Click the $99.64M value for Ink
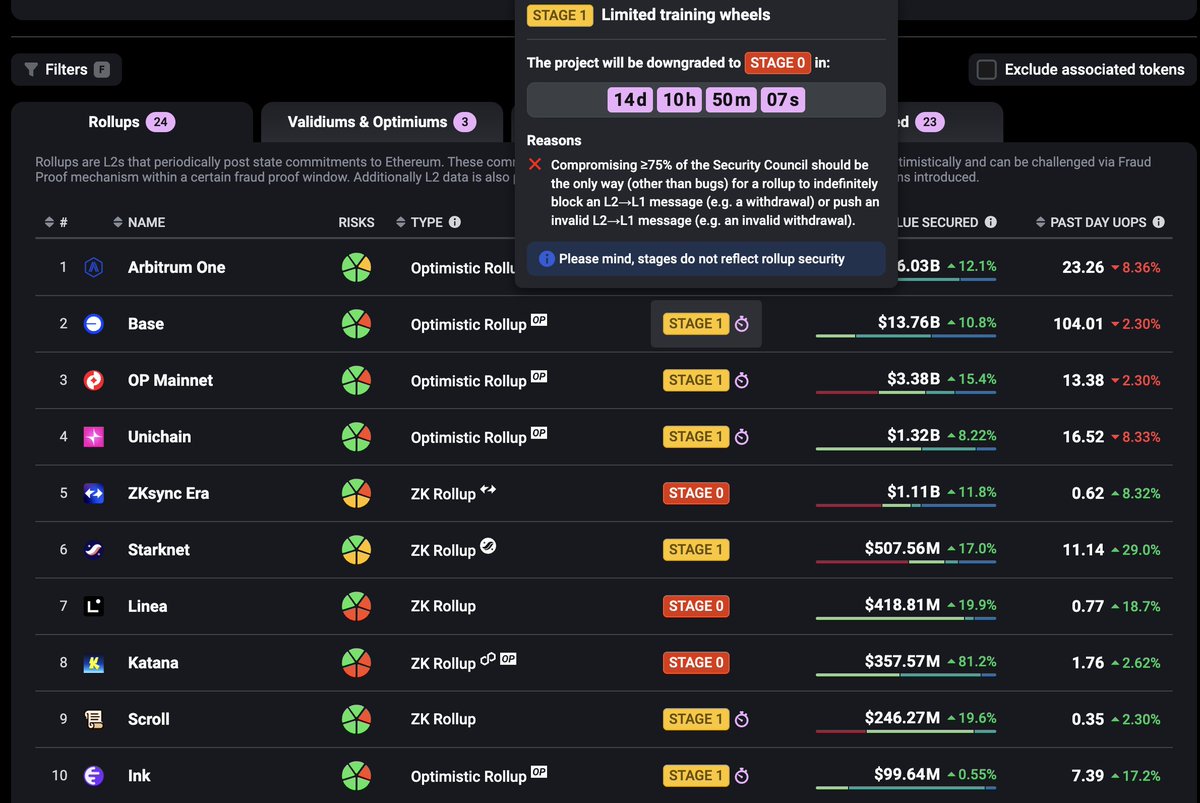Image resolution: width=1200 pixels, height=803 pixels. [907, 775]
